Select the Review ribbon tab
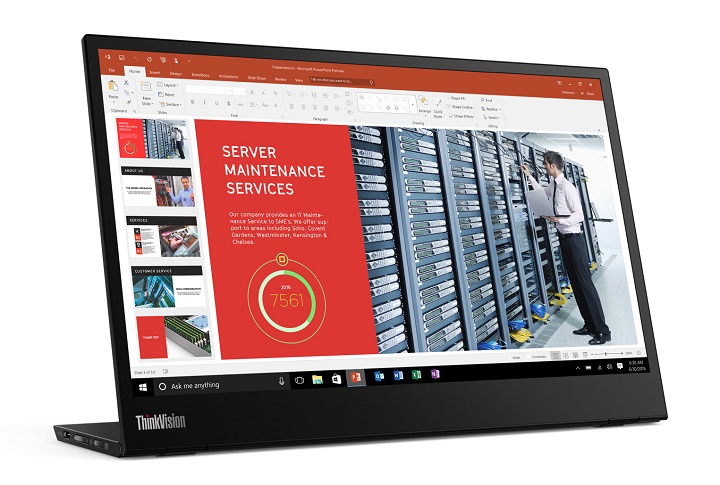The image size is (720, 485). 280,79
